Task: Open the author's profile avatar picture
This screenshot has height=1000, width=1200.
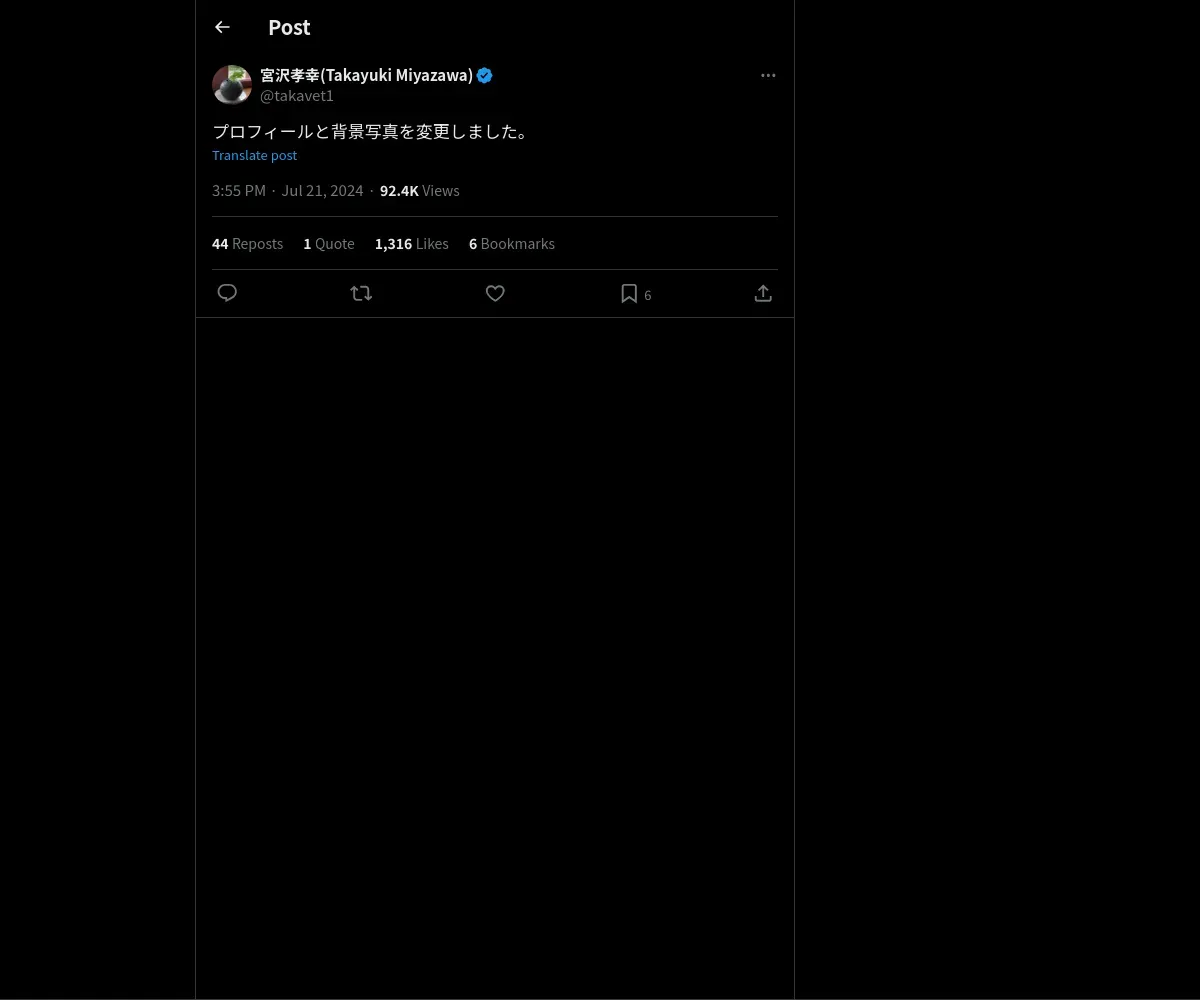Action: 232,85
